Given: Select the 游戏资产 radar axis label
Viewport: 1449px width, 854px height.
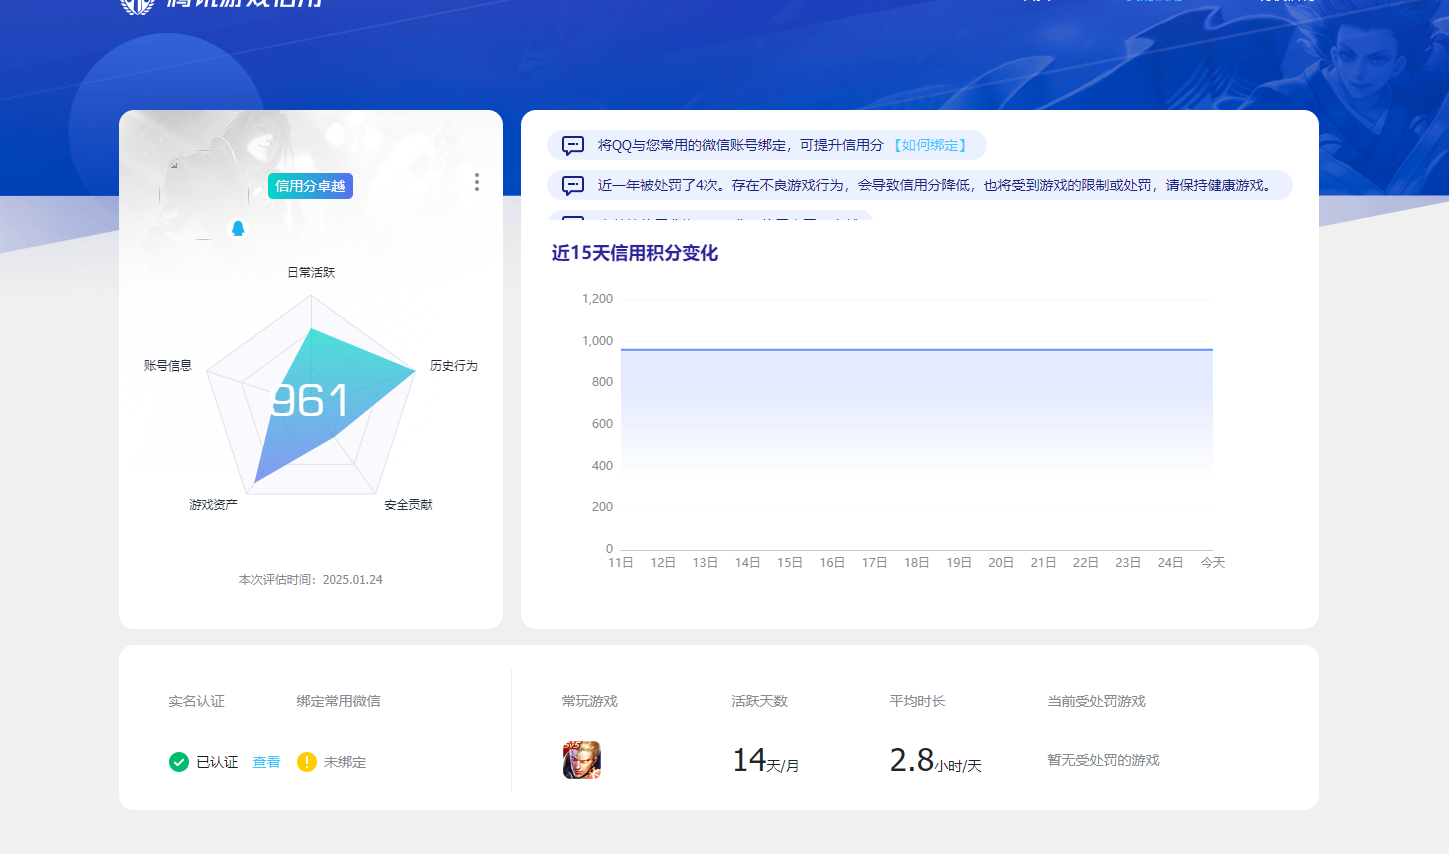Looking at the screenshot, I should [x=214, y=505].
